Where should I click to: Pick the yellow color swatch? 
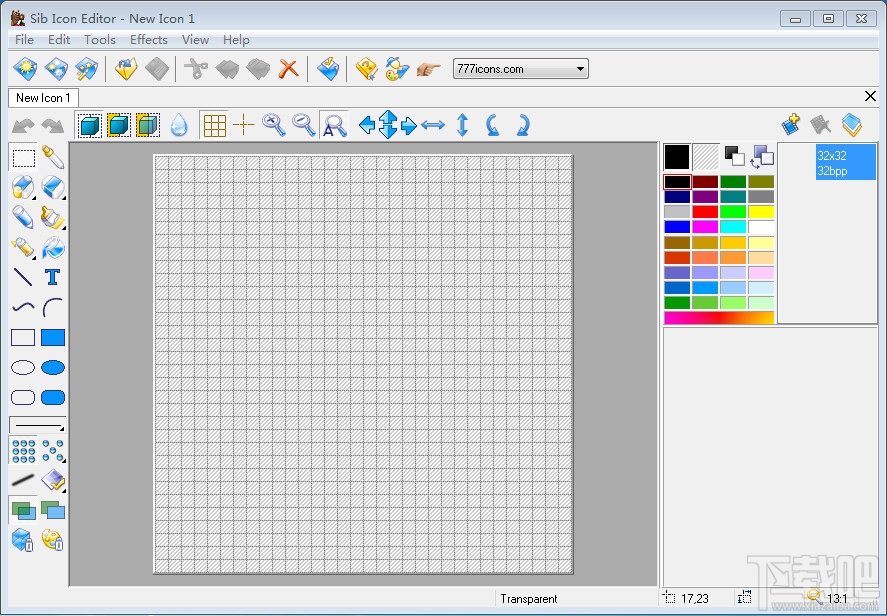pyautogui.click(x=761, y=212)
